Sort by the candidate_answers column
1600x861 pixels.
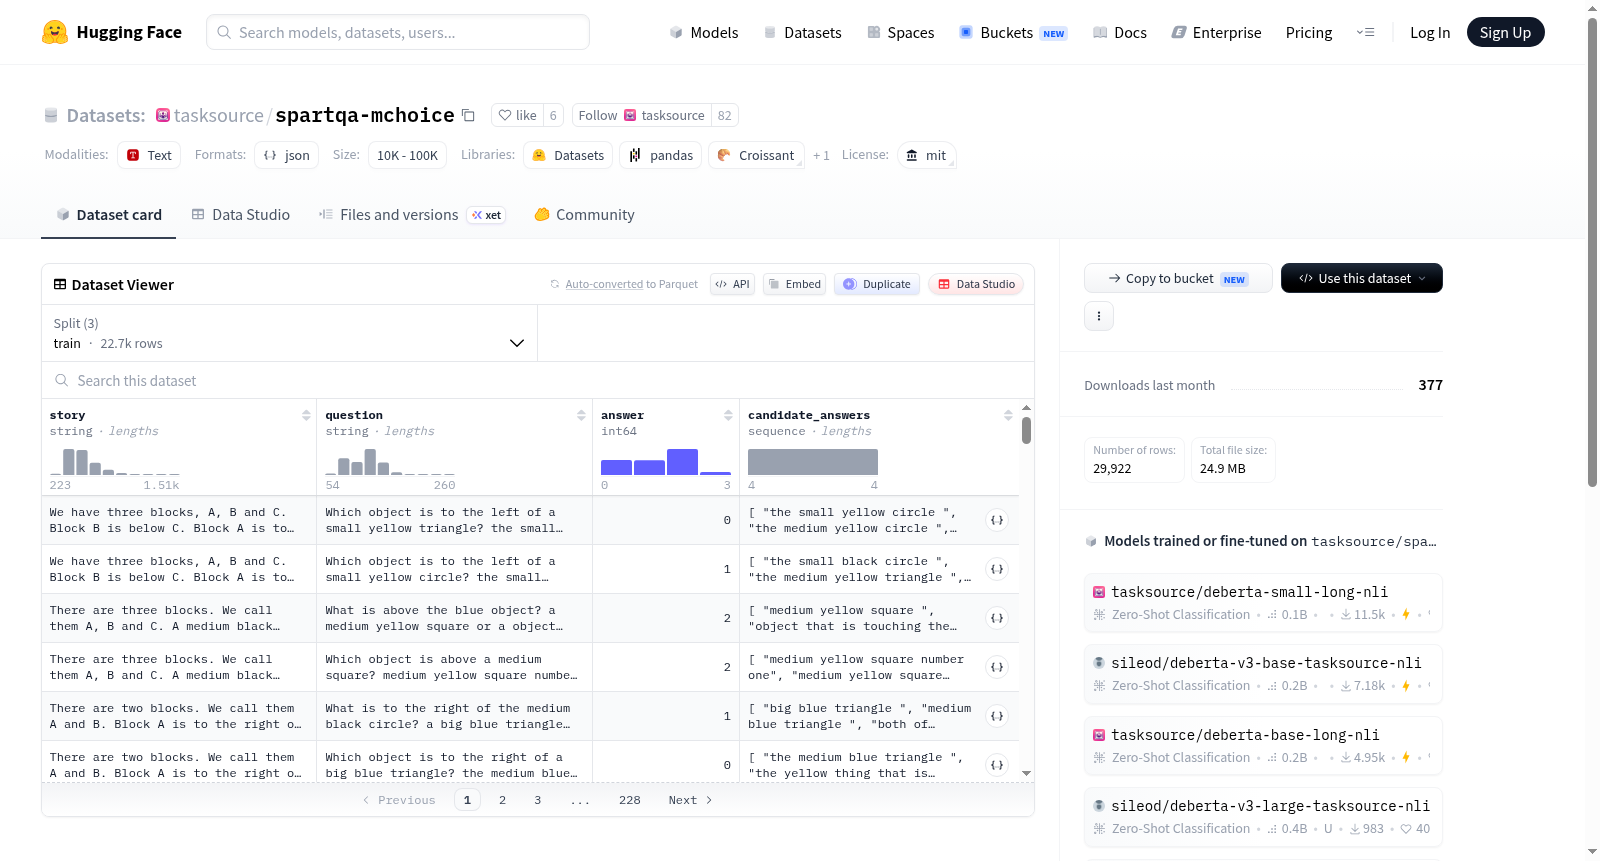[x=1008, y=415]
